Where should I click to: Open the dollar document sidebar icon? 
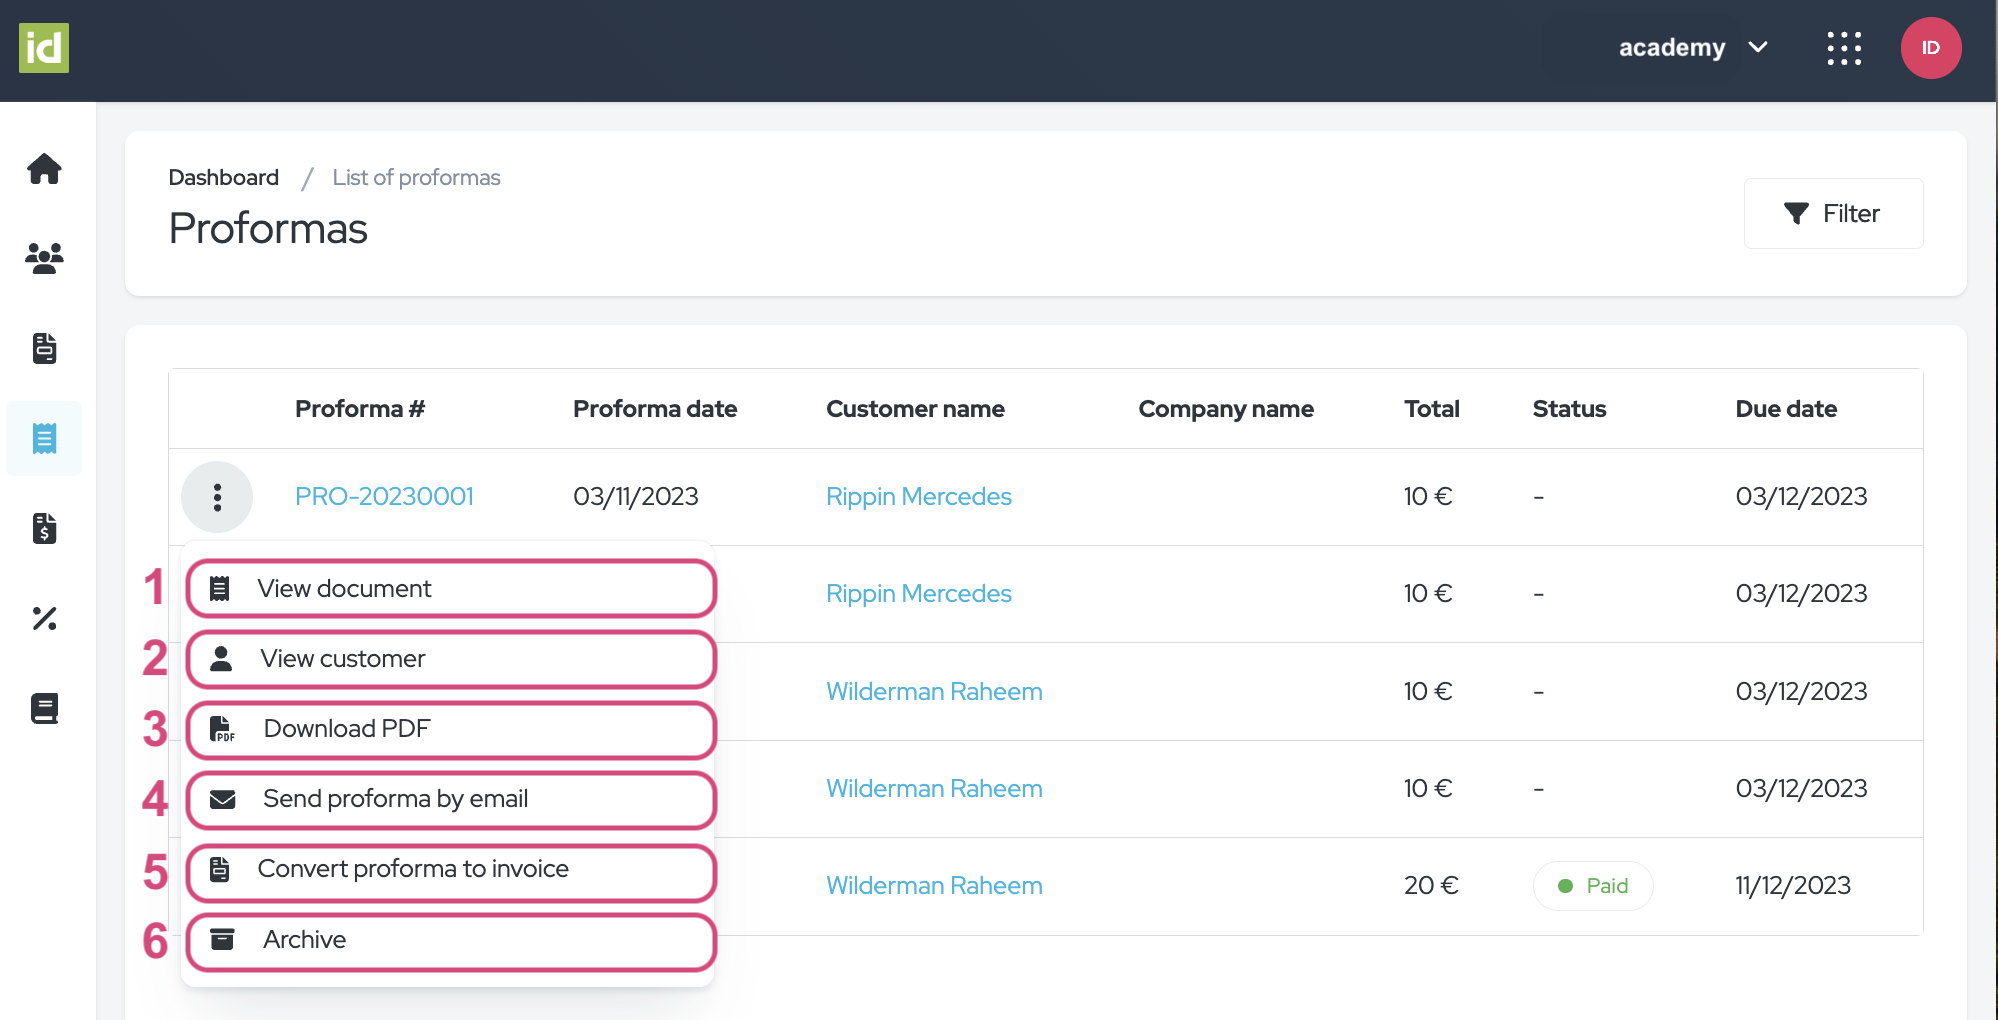(44, 528)
